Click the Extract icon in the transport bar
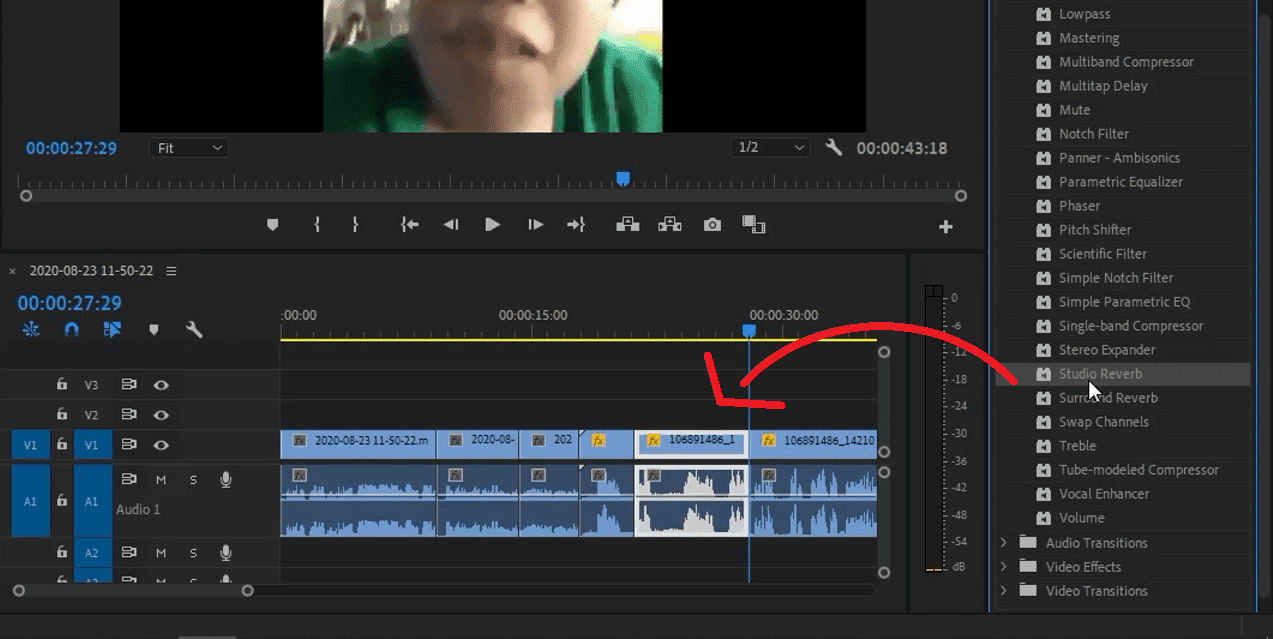This screenshot has height=639, width=1273. (x=670, y=224)
